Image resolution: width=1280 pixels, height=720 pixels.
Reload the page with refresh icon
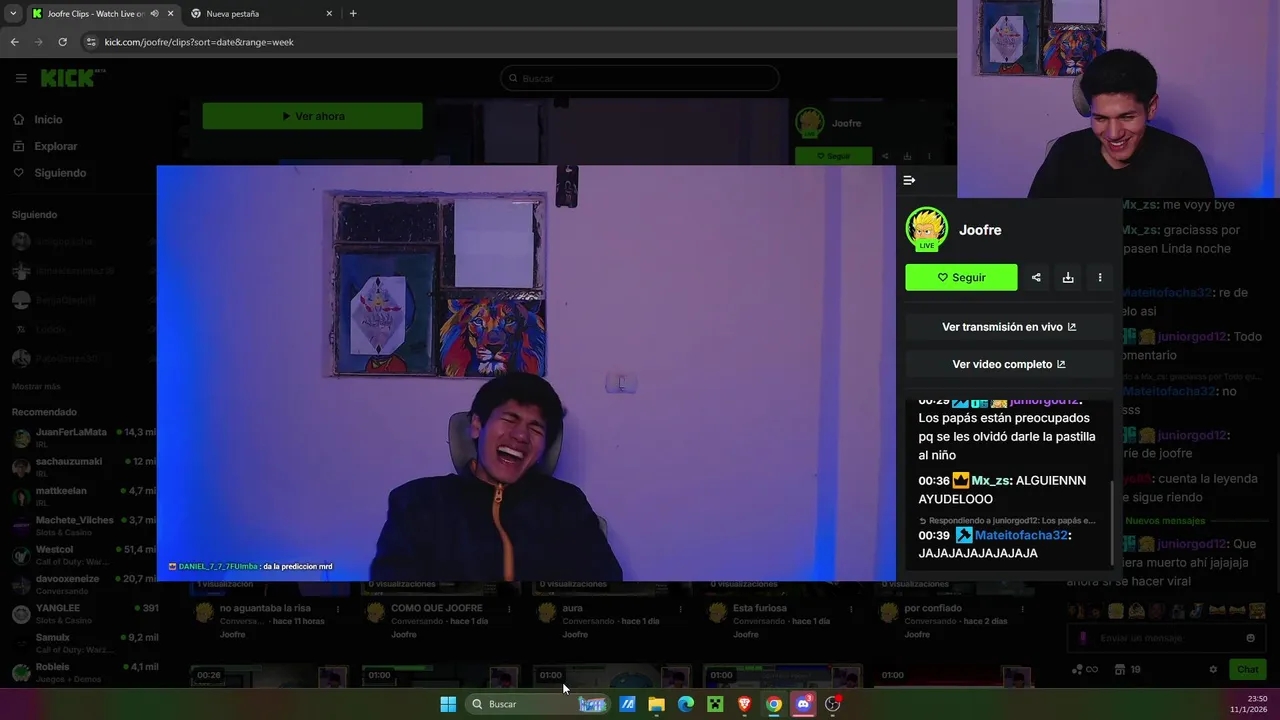(62, 42)
